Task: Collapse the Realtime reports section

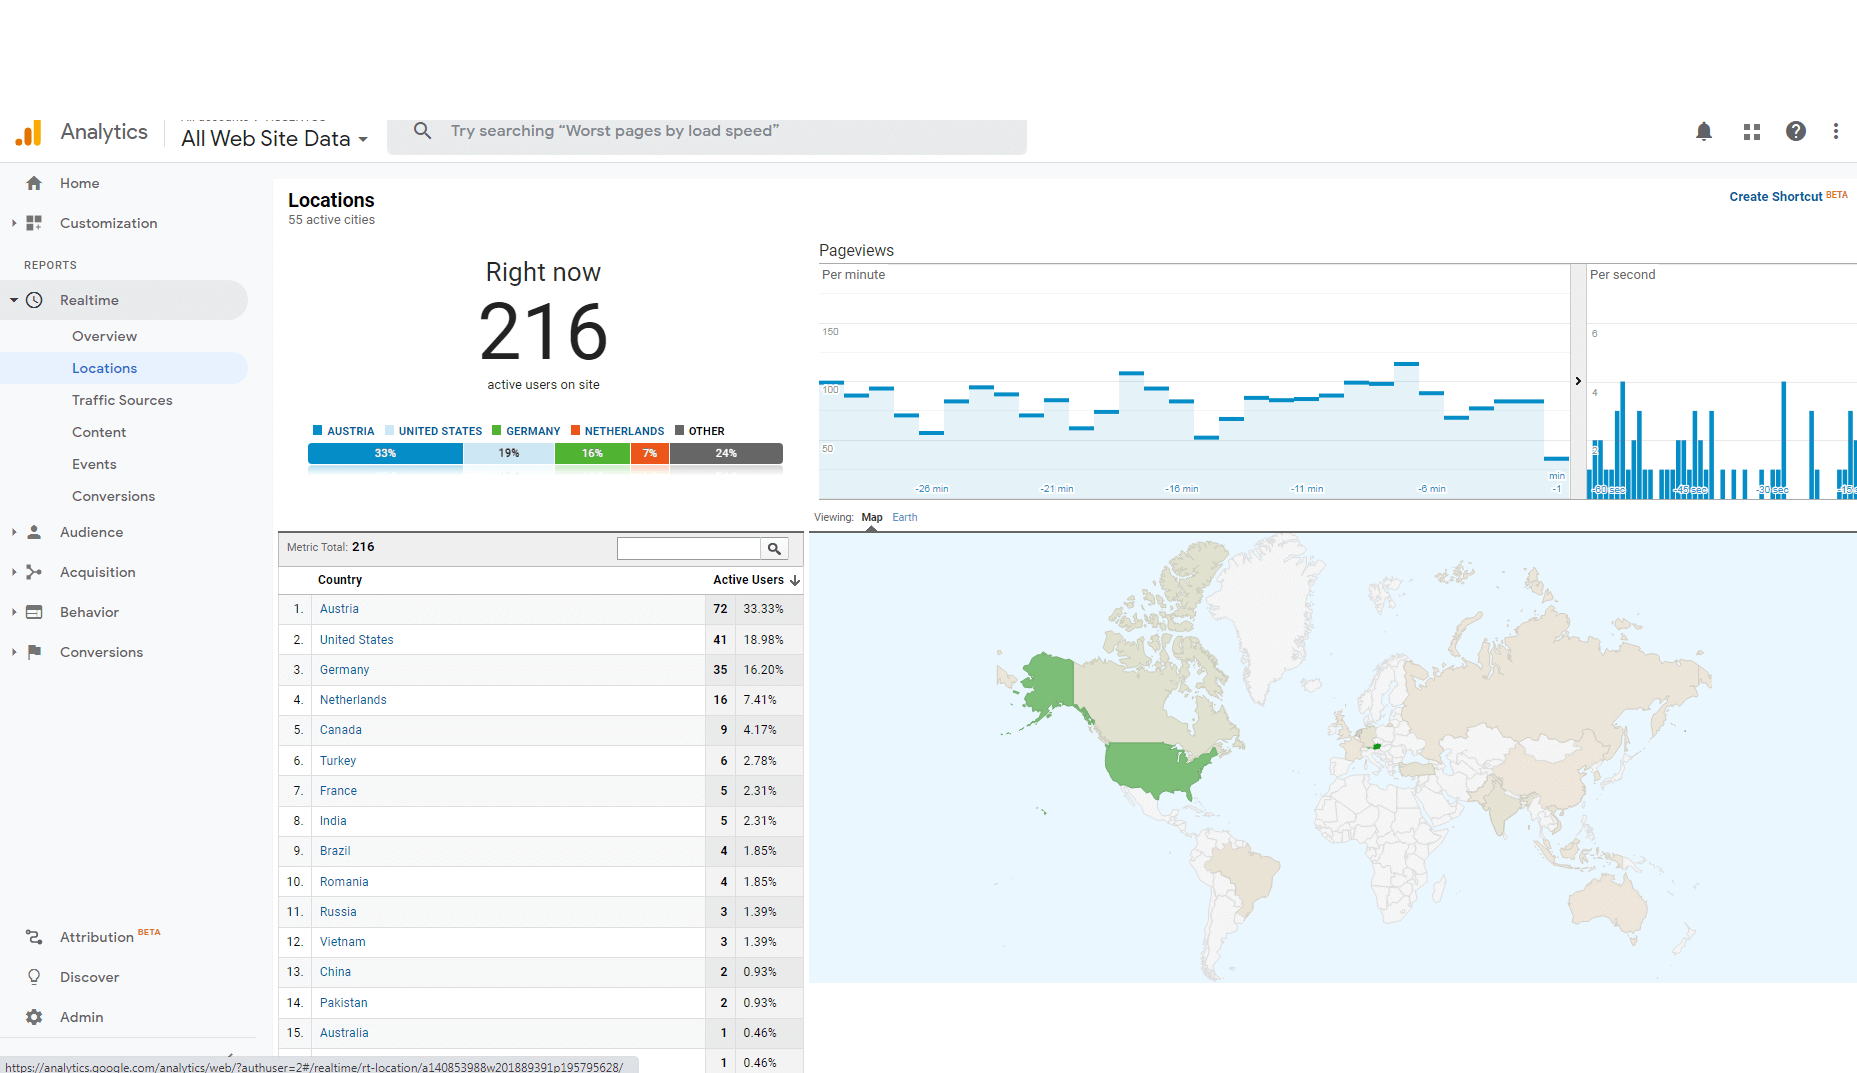Action: [14, 300]
